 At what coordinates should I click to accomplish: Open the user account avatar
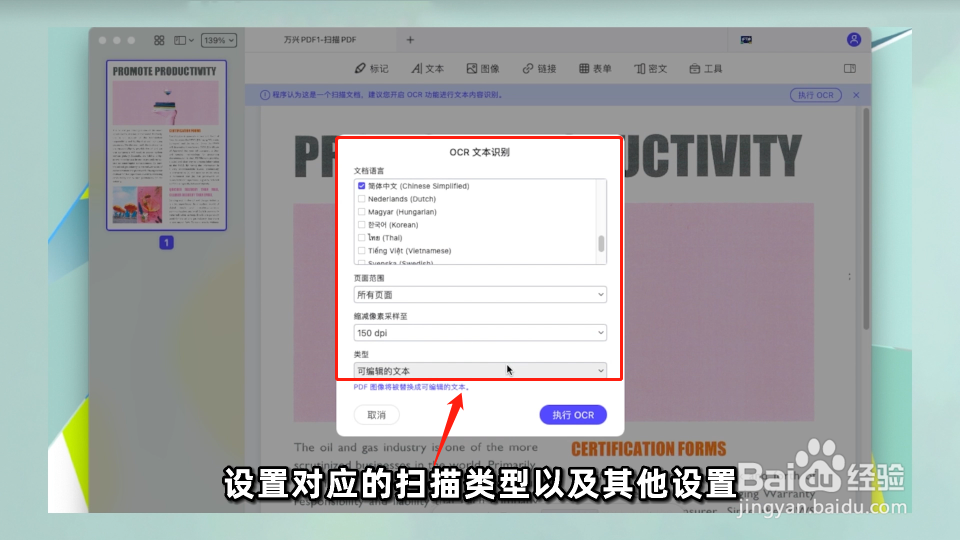853,40
